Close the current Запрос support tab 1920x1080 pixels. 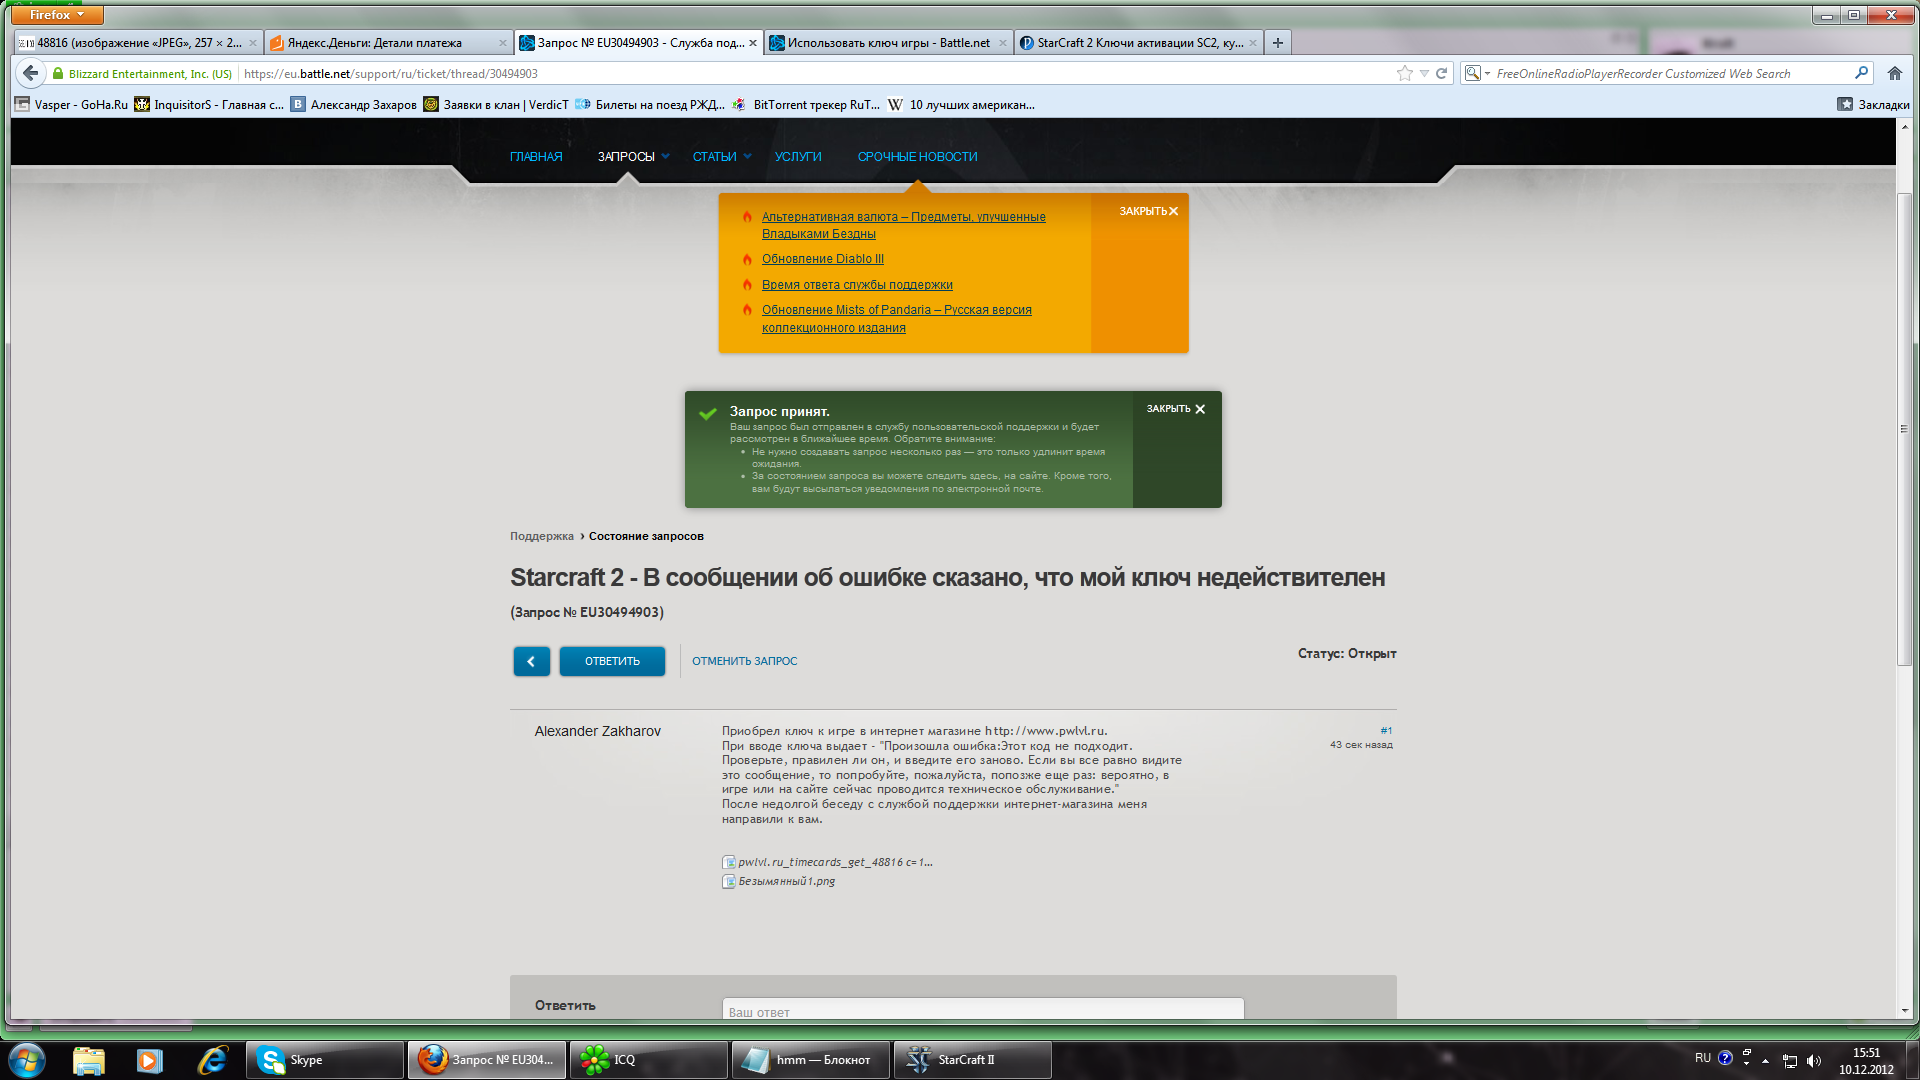click(x=752, y=43)
